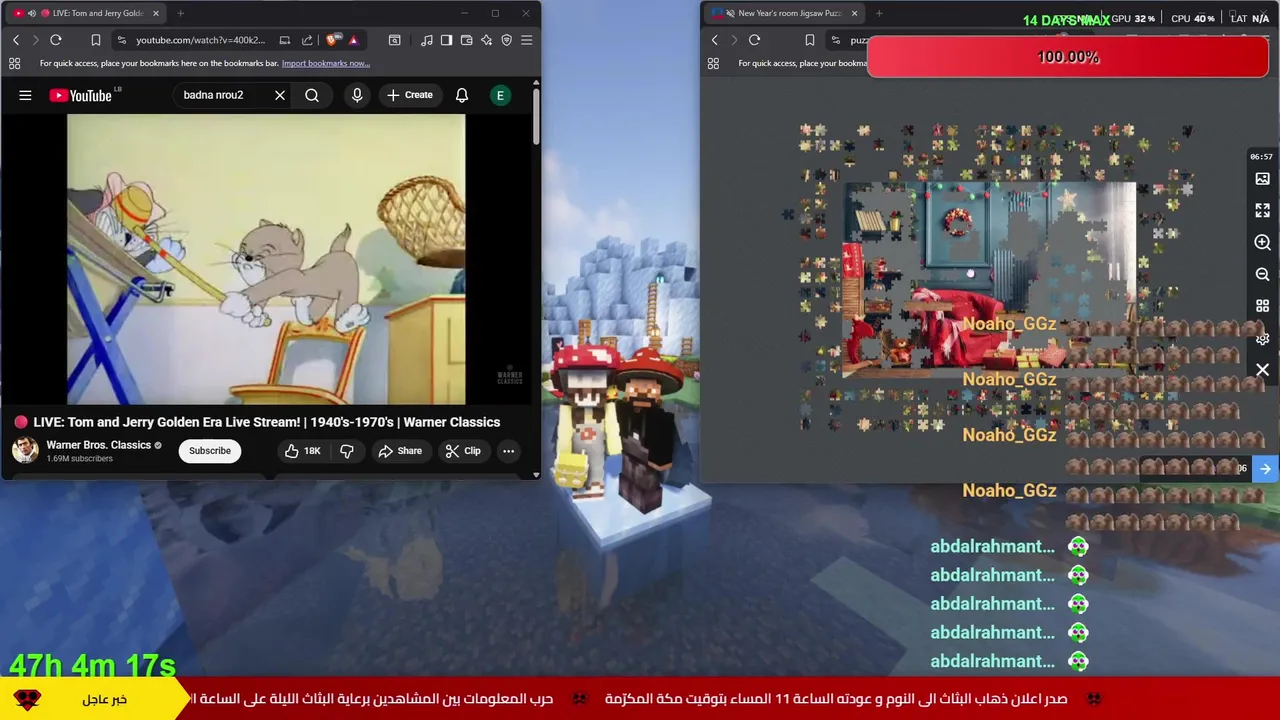Screen dimensions: 1280x720
Task: Click the Tom and Jerry video player
Action: pos(266,259)
